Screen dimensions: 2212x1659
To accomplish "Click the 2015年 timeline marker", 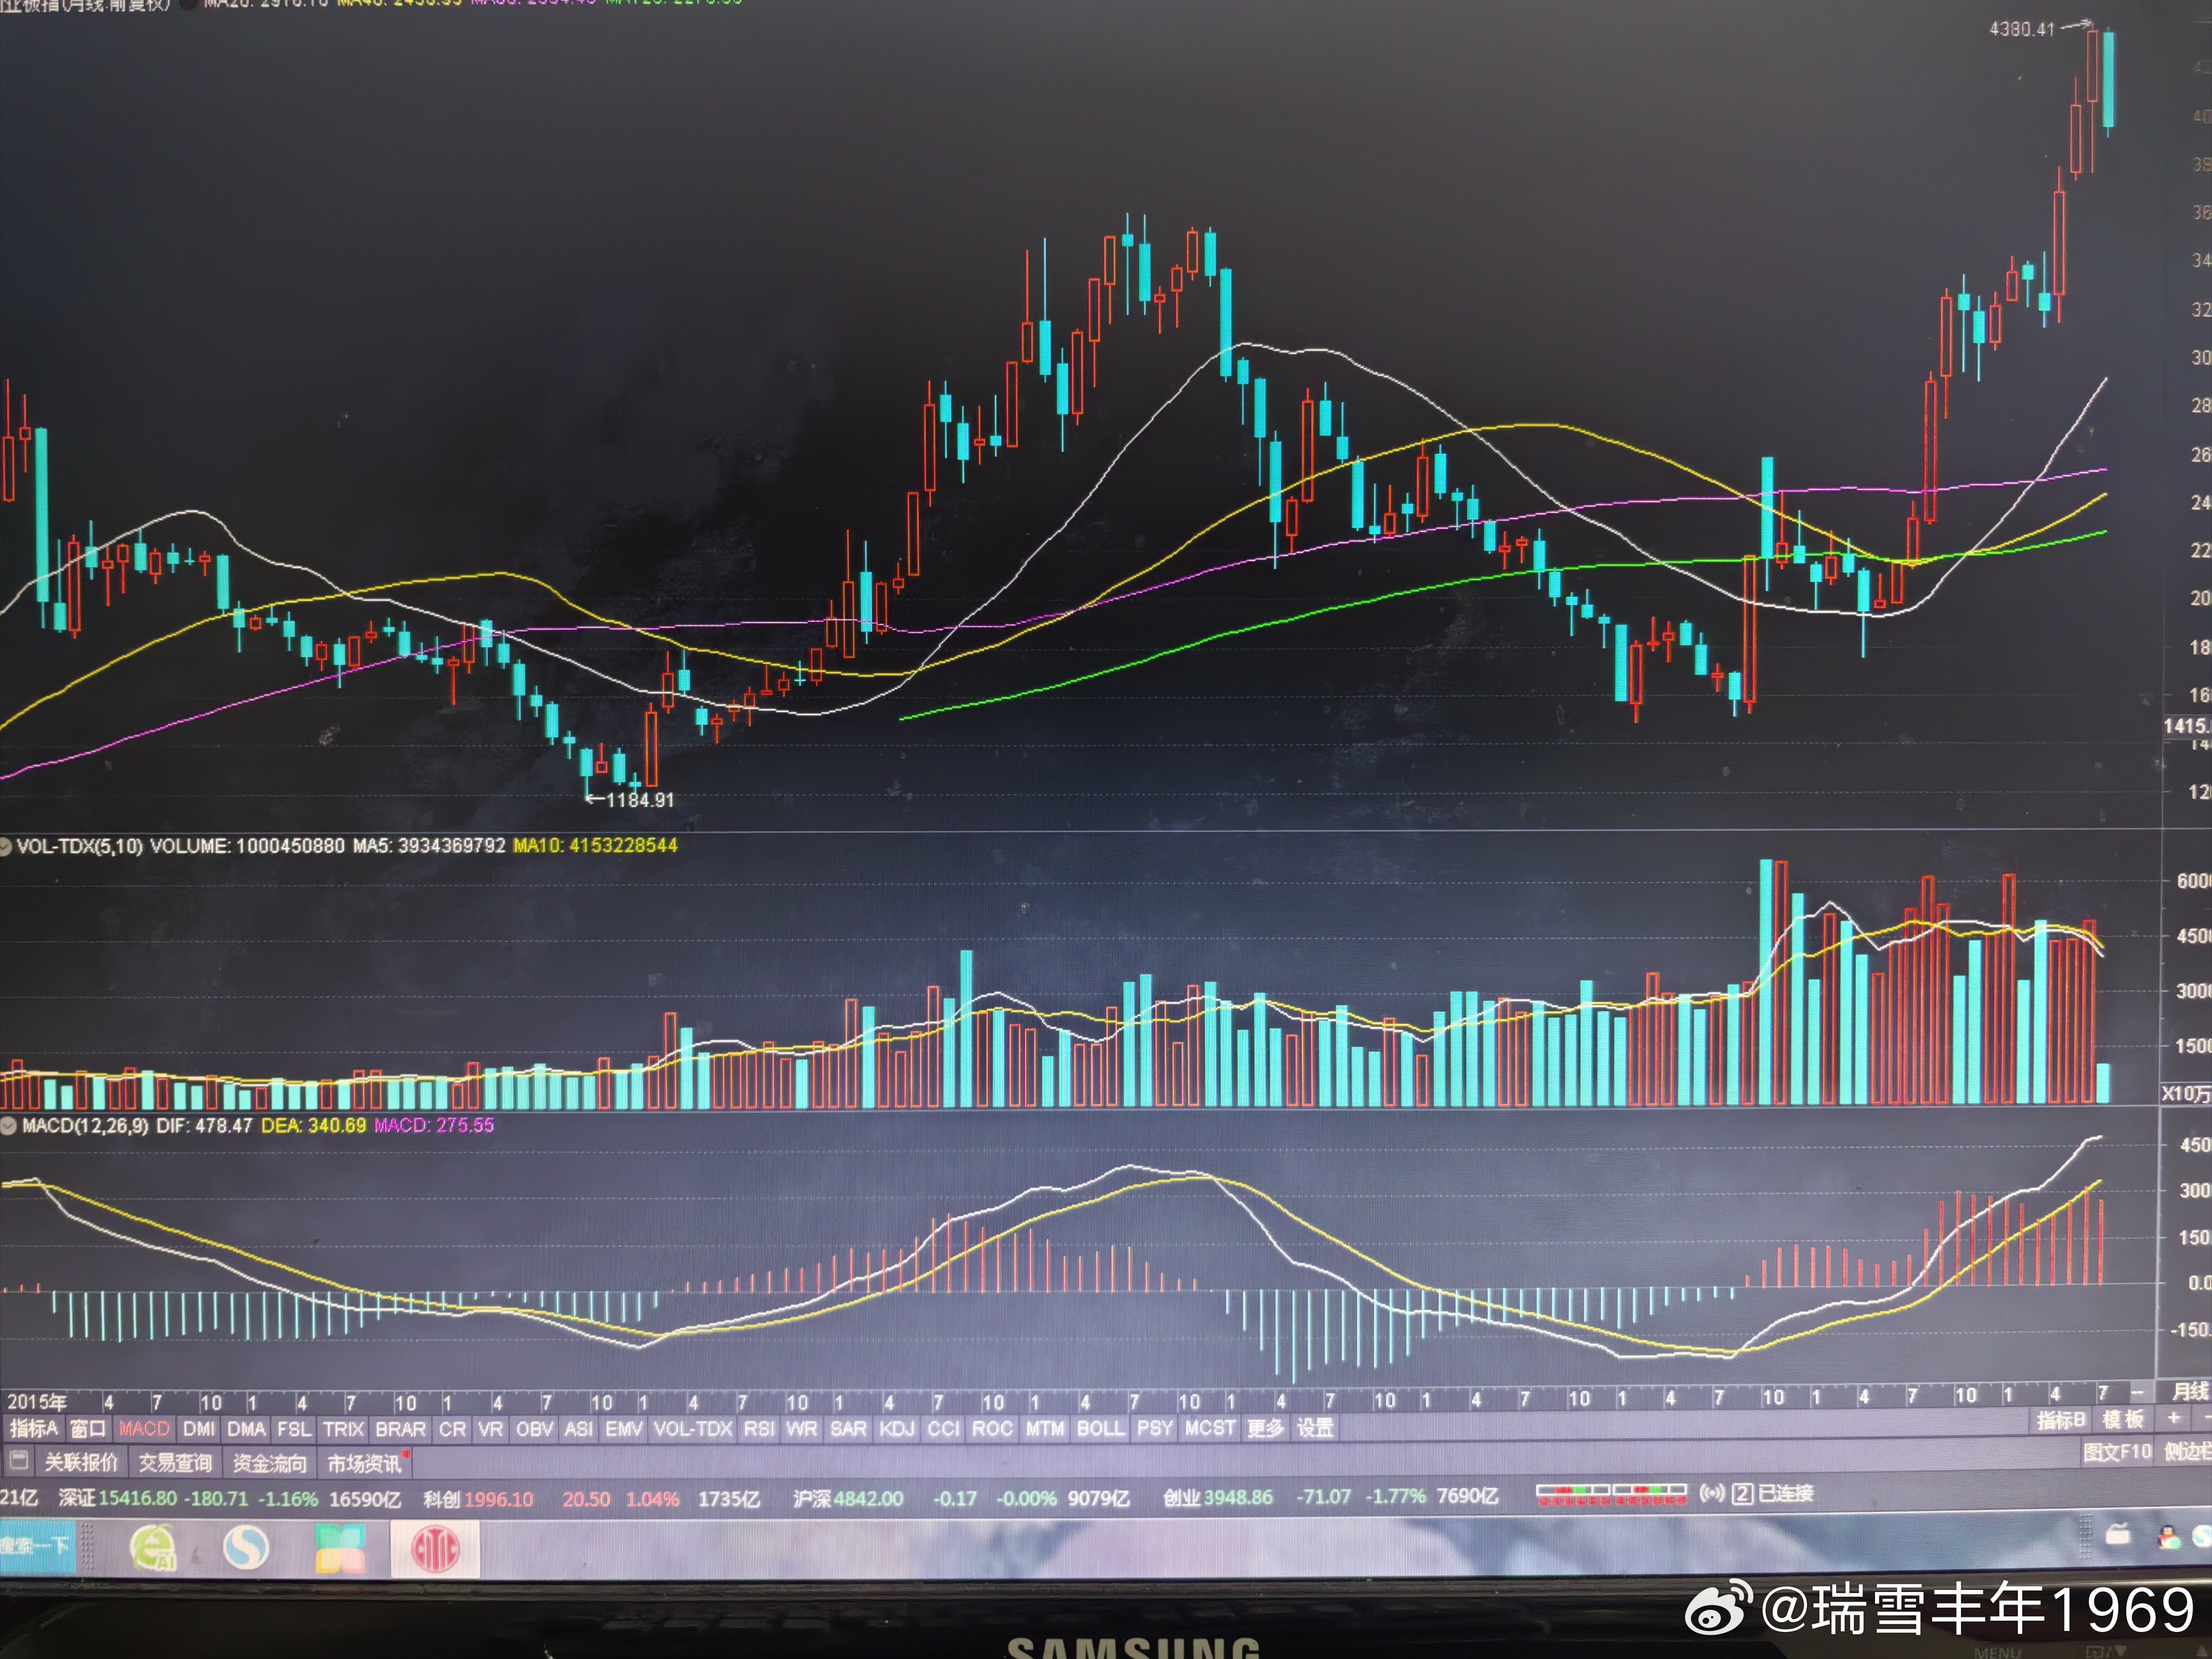I will pyautogui.click(x=37, y=1402).
